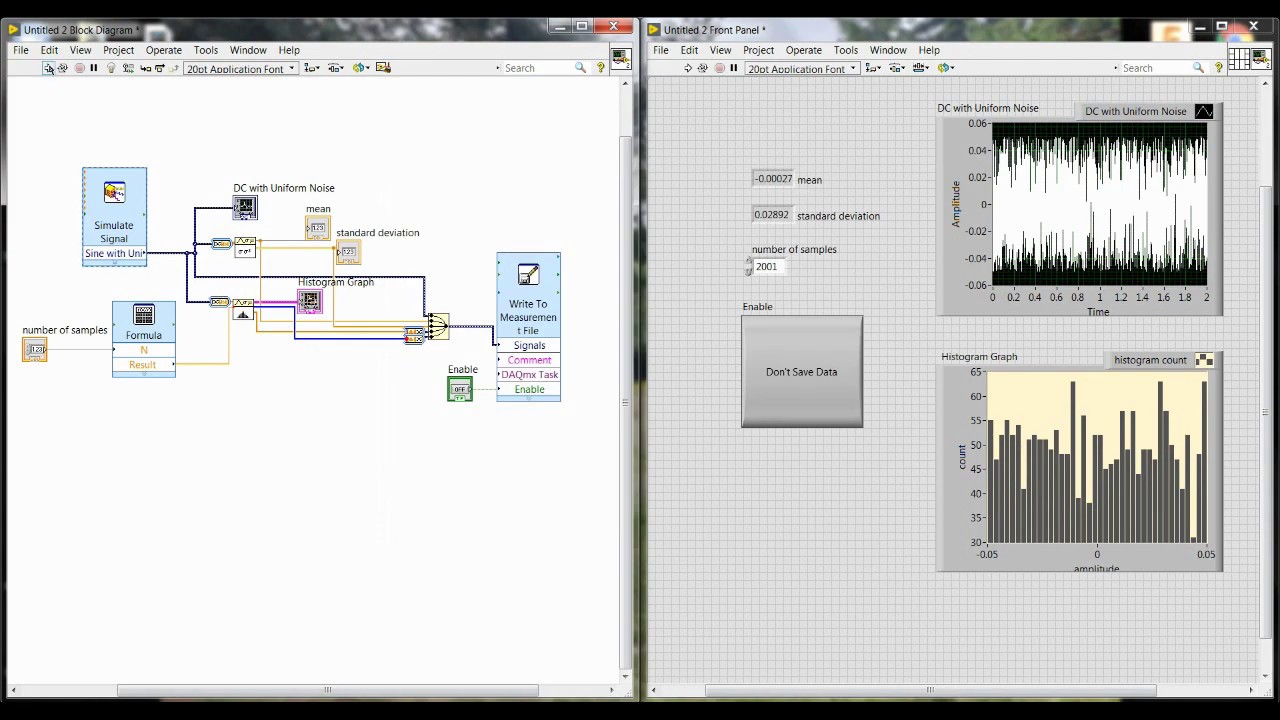Open Tools menu in Block Diagram window
This screenshot has width=1280, height=720.
[206, 50]
